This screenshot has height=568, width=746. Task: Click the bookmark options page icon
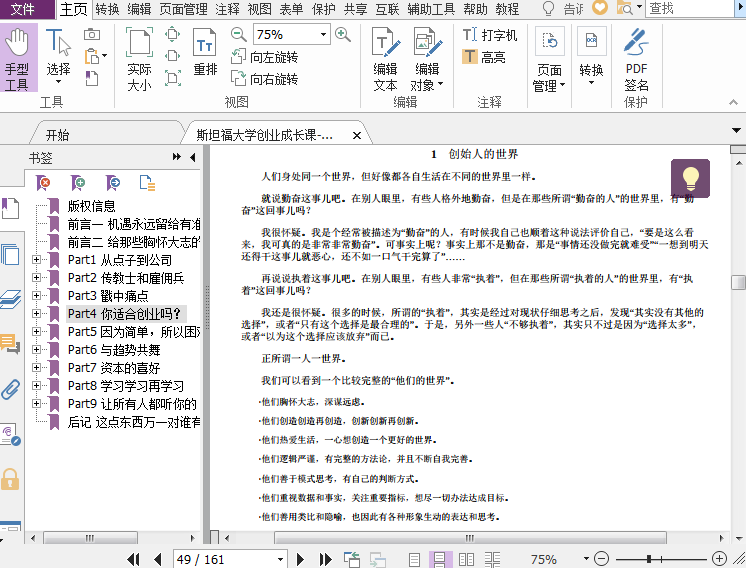(x=147, y=183)
